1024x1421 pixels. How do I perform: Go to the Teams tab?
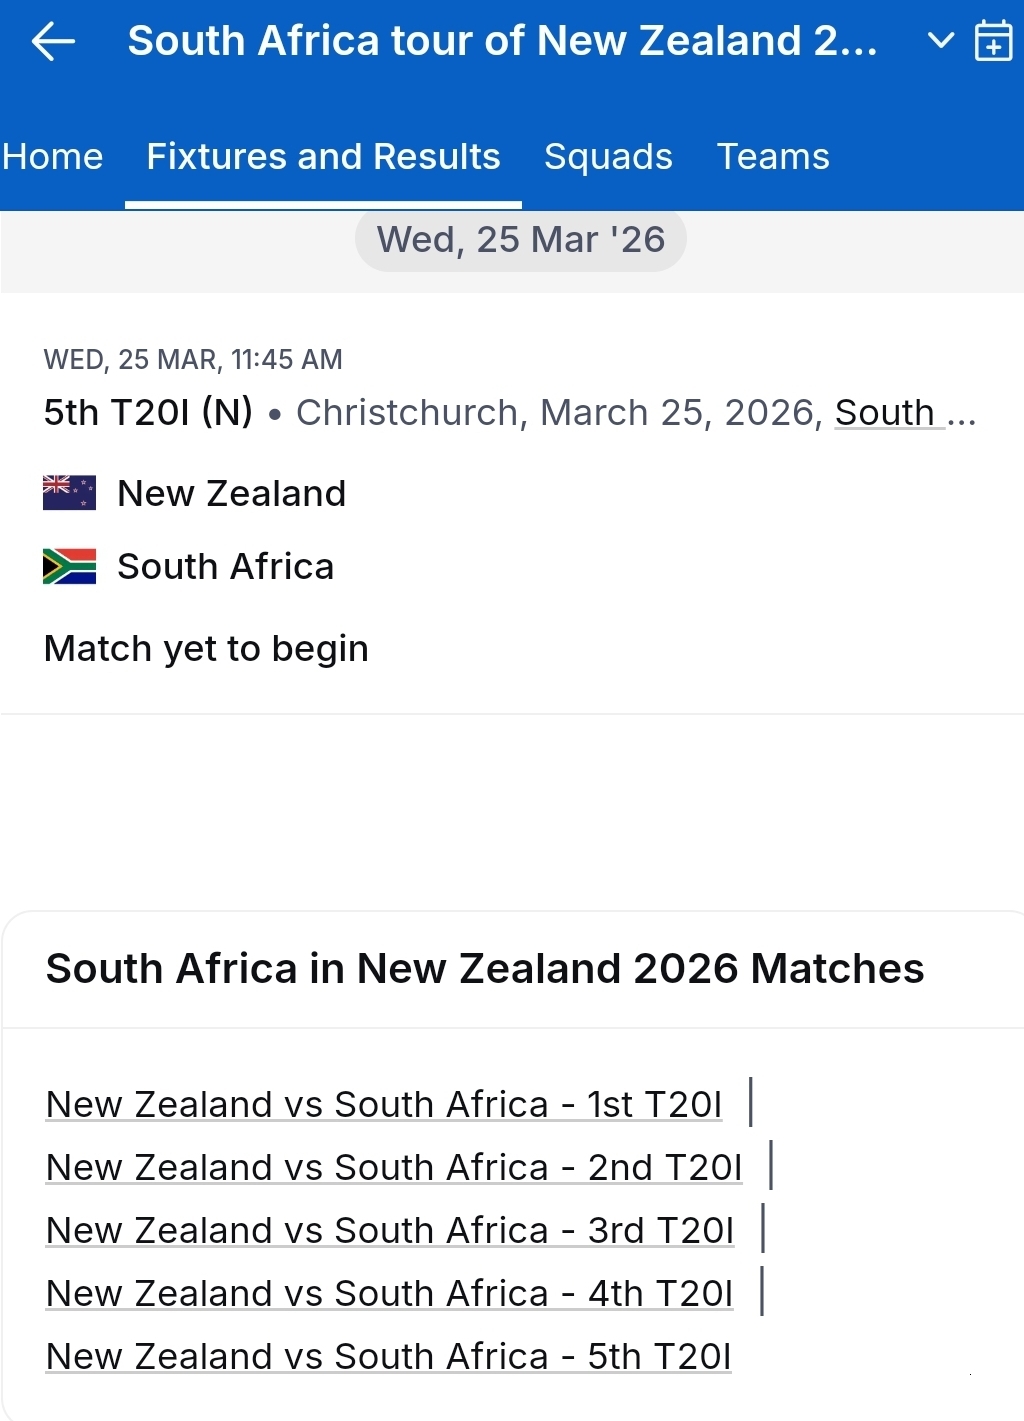point(773,157)
